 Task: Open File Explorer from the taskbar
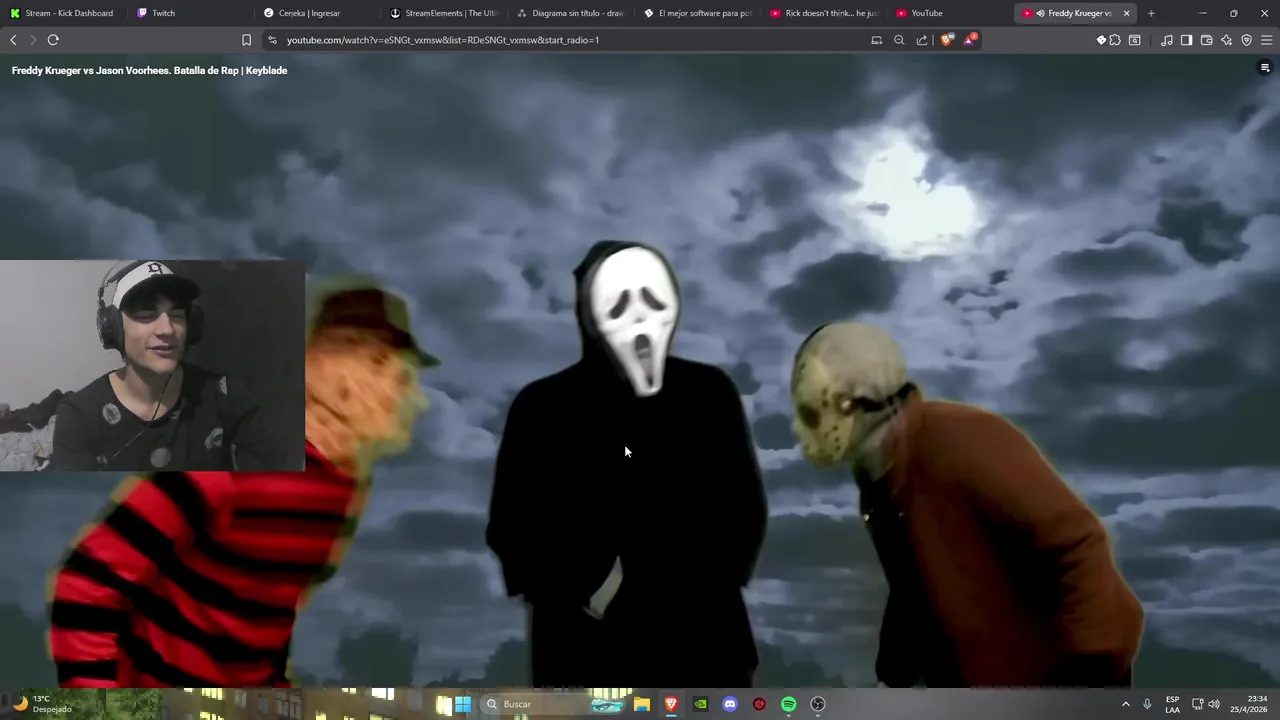point(642,704)
